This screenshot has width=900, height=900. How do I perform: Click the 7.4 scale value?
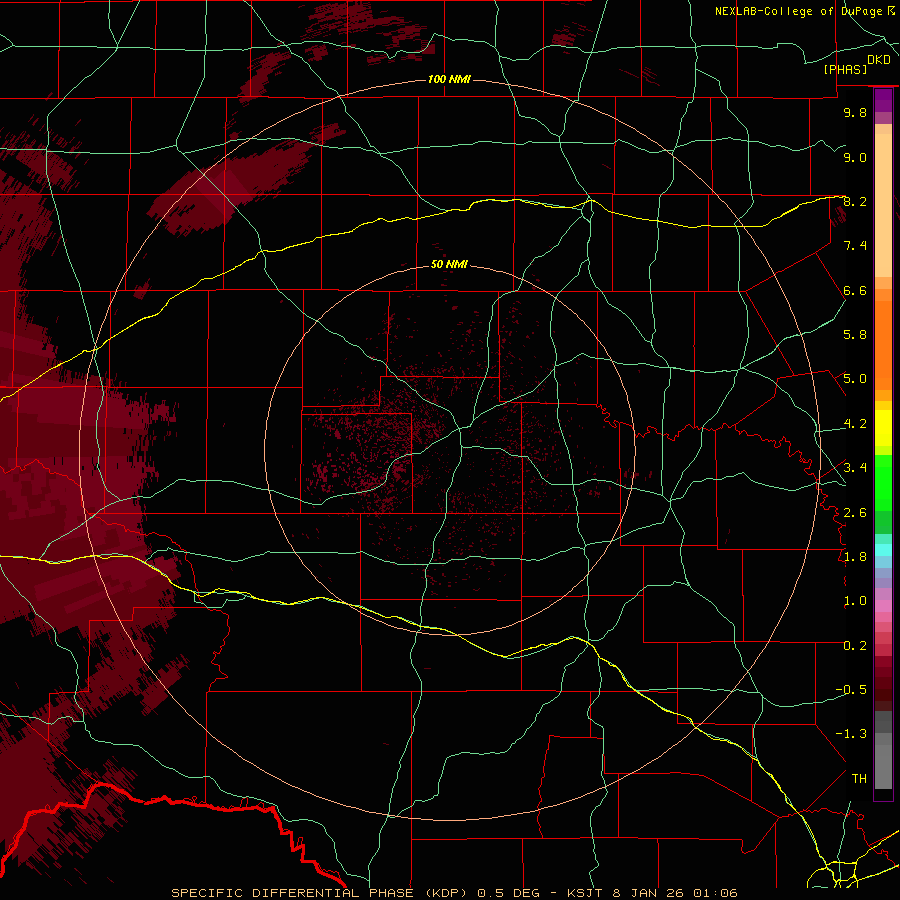[855, 246]
